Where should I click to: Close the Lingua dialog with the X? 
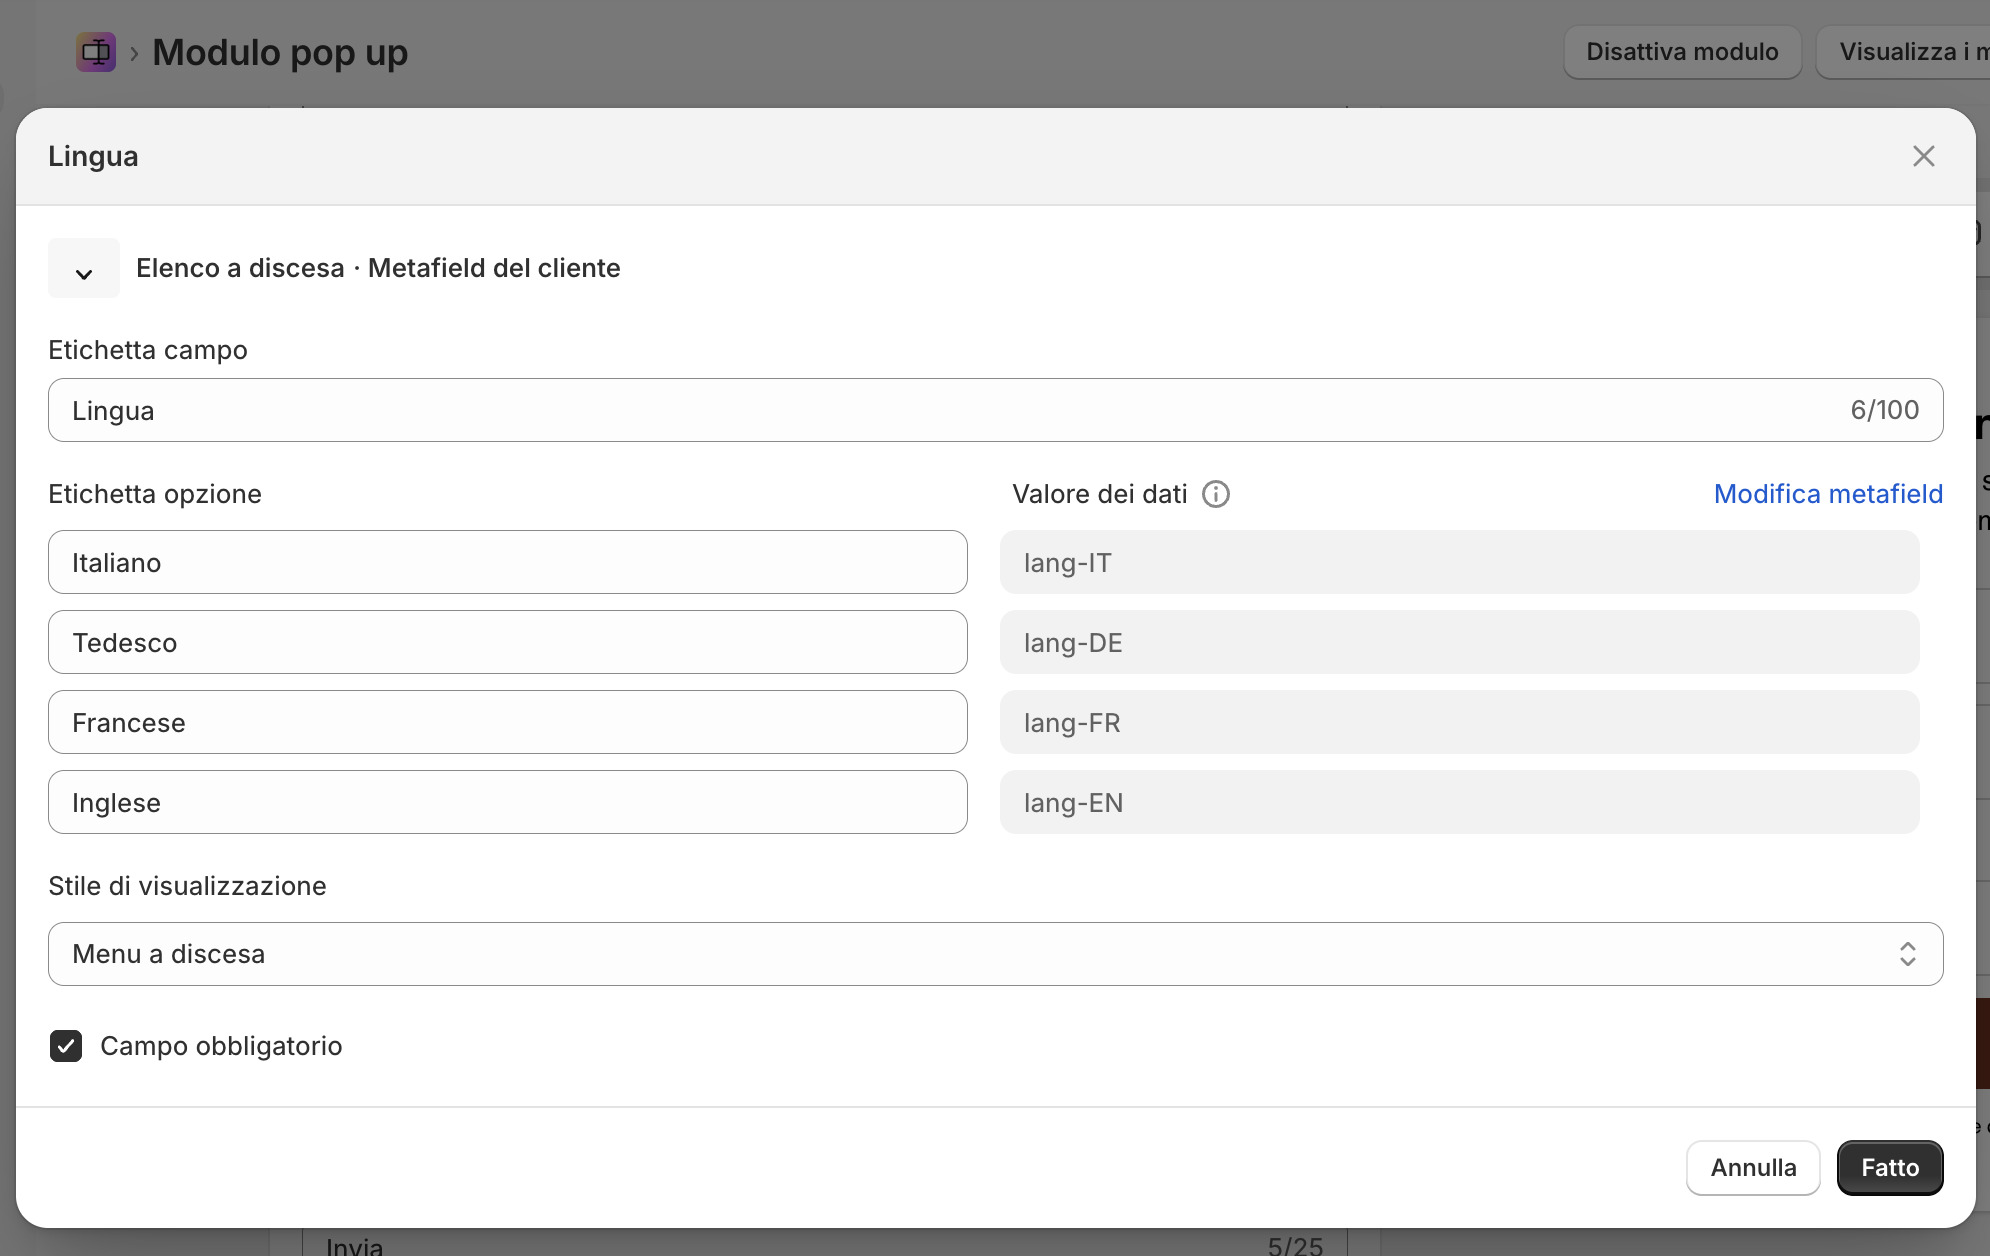(x=1923, y=156)
